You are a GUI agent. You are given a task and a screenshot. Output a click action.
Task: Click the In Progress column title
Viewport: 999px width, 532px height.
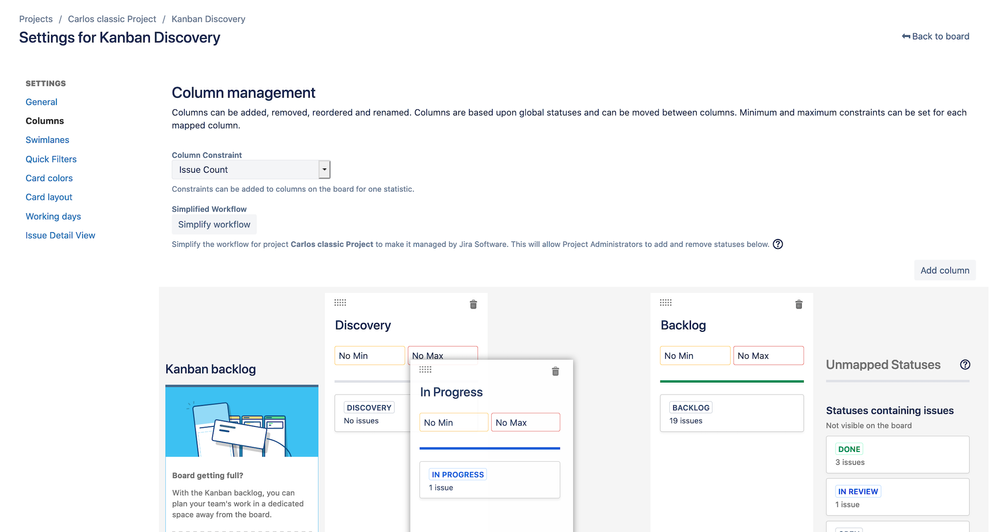click(451, 392)
